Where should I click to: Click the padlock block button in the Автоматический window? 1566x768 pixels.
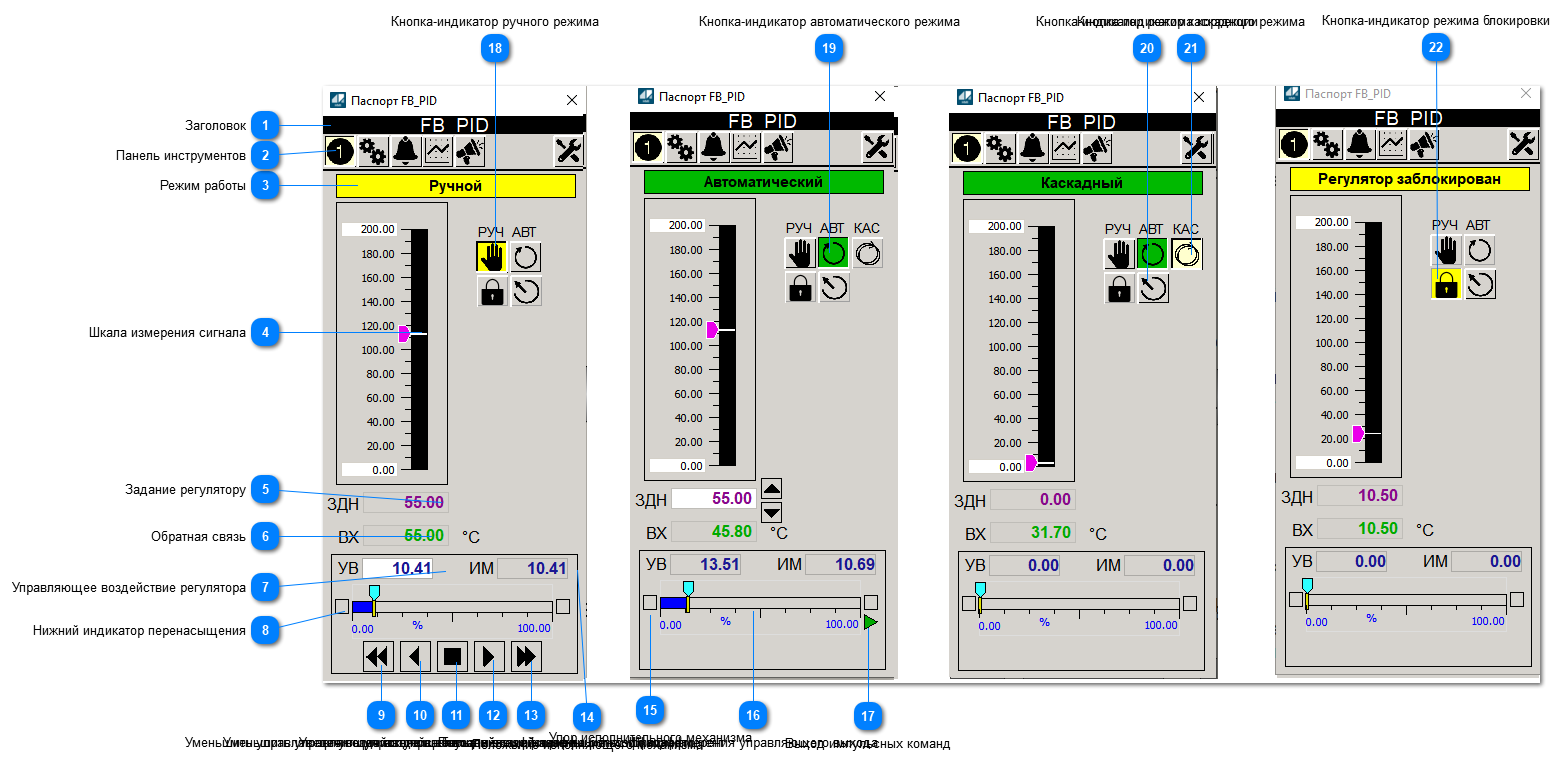click(800, 287)
